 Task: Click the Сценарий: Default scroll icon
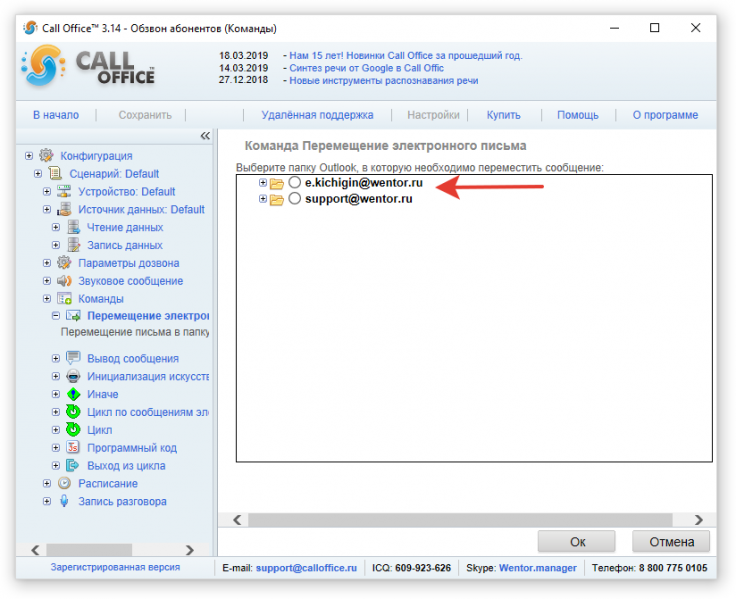tap(55, 173)
